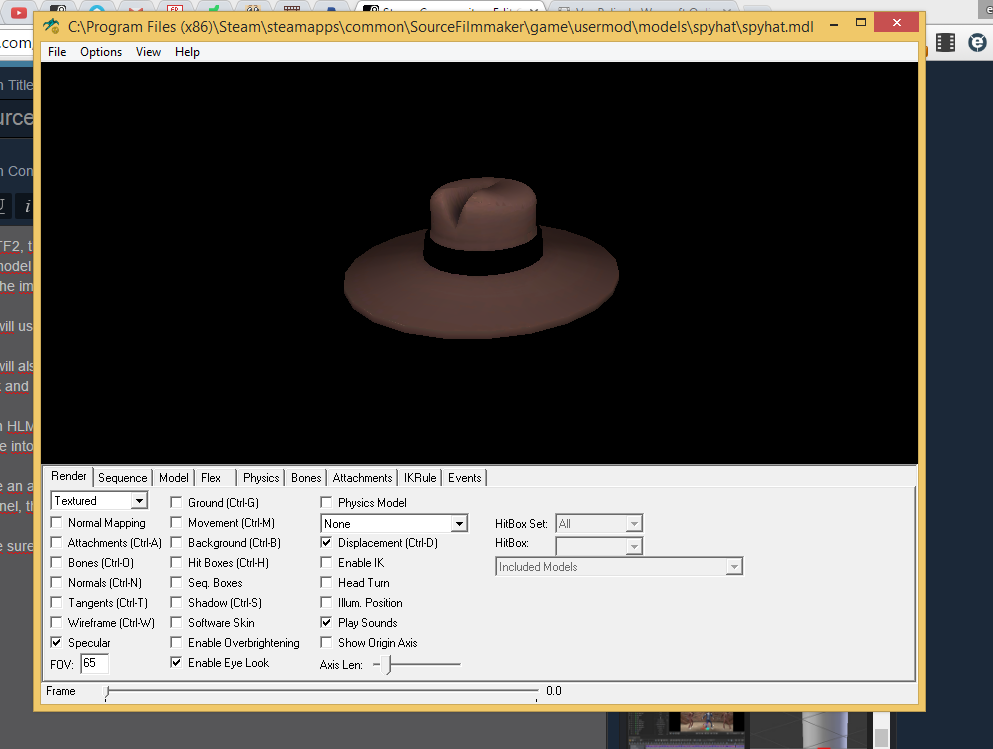This screenshot has width=993, height=749.
Task: Uncheck Displacement (Ctrl-D)
Action: tap(326, 543)
